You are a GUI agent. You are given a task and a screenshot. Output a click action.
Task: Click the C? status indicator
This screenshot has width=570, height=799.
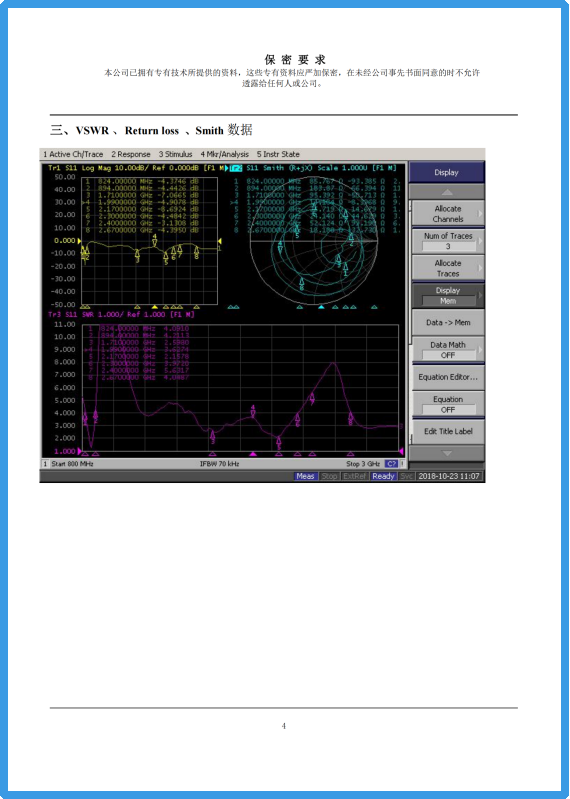(x=391, y=464)
